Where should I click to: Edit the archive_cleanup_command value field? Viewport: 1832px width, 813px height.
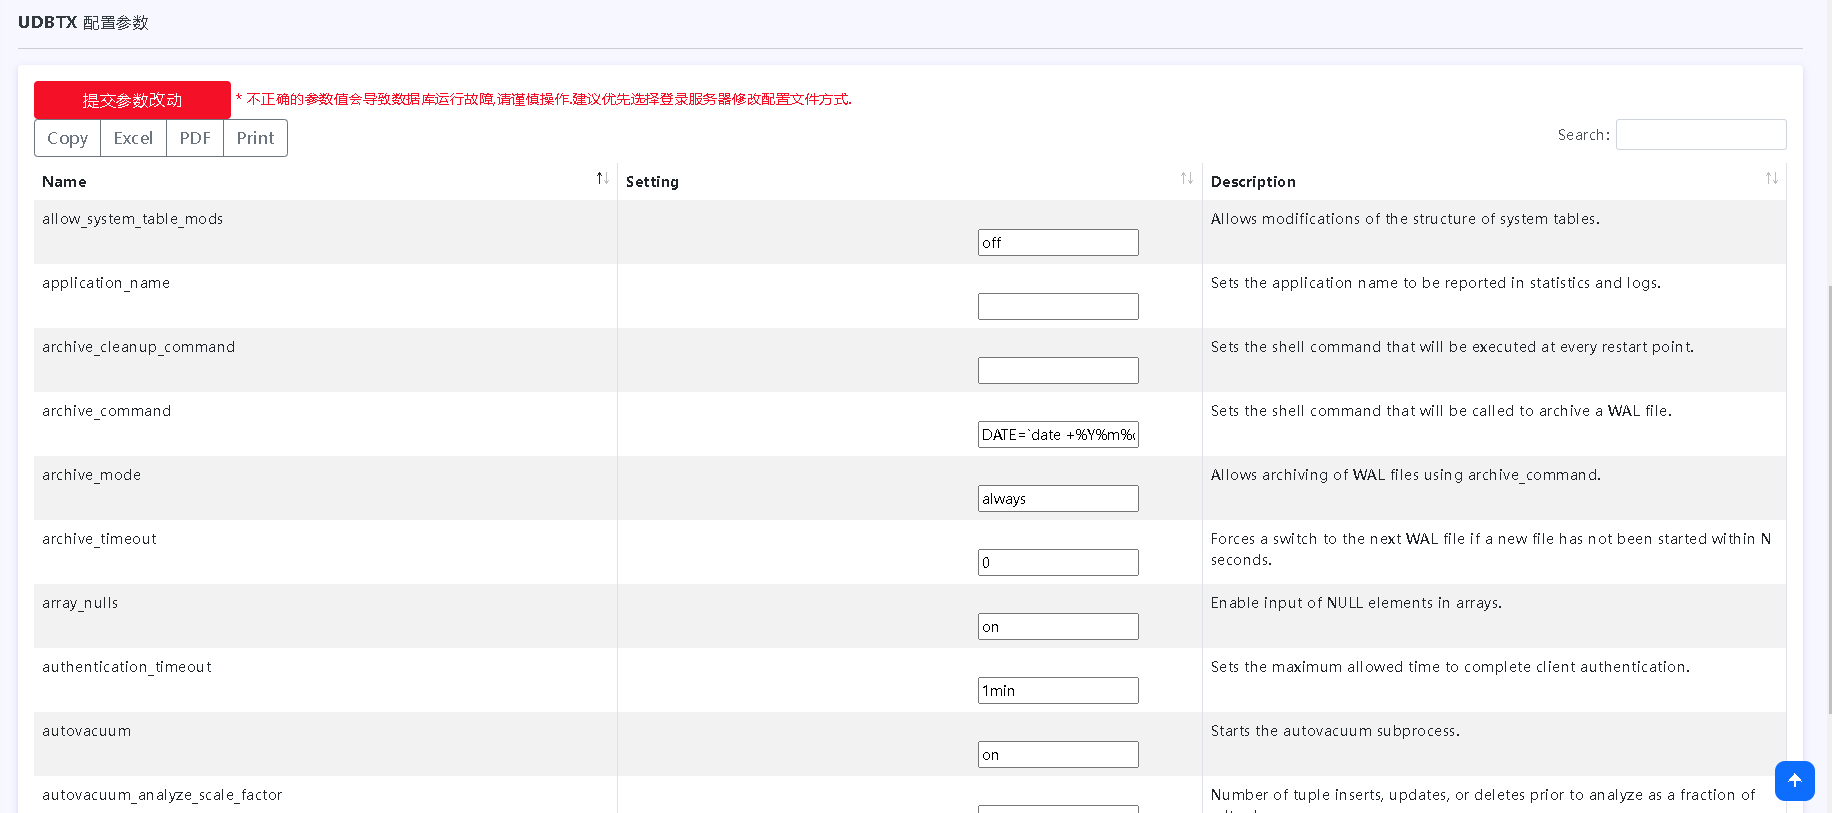(1057, 371)
